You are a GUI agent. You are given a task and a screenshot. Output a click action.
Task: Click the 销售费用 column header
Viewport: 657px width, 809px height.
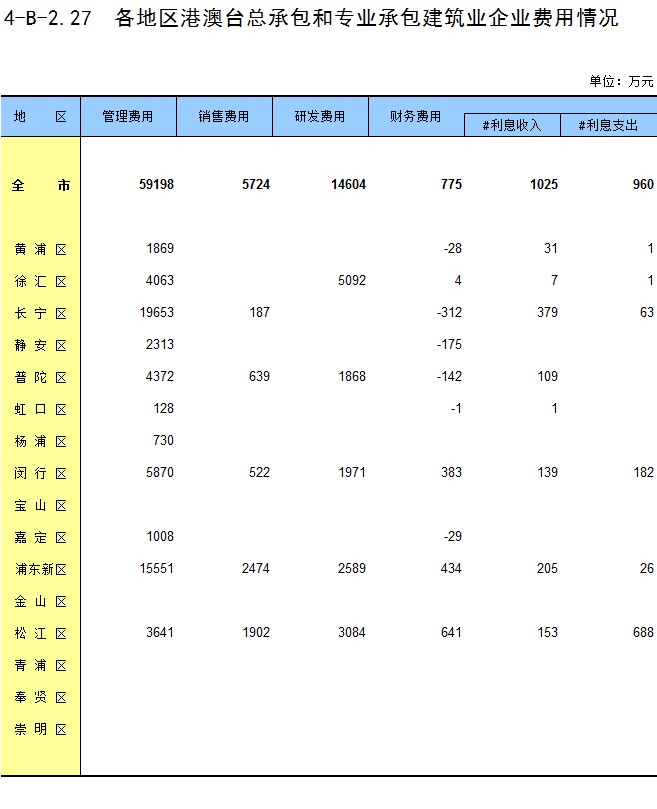coord(224,117)
